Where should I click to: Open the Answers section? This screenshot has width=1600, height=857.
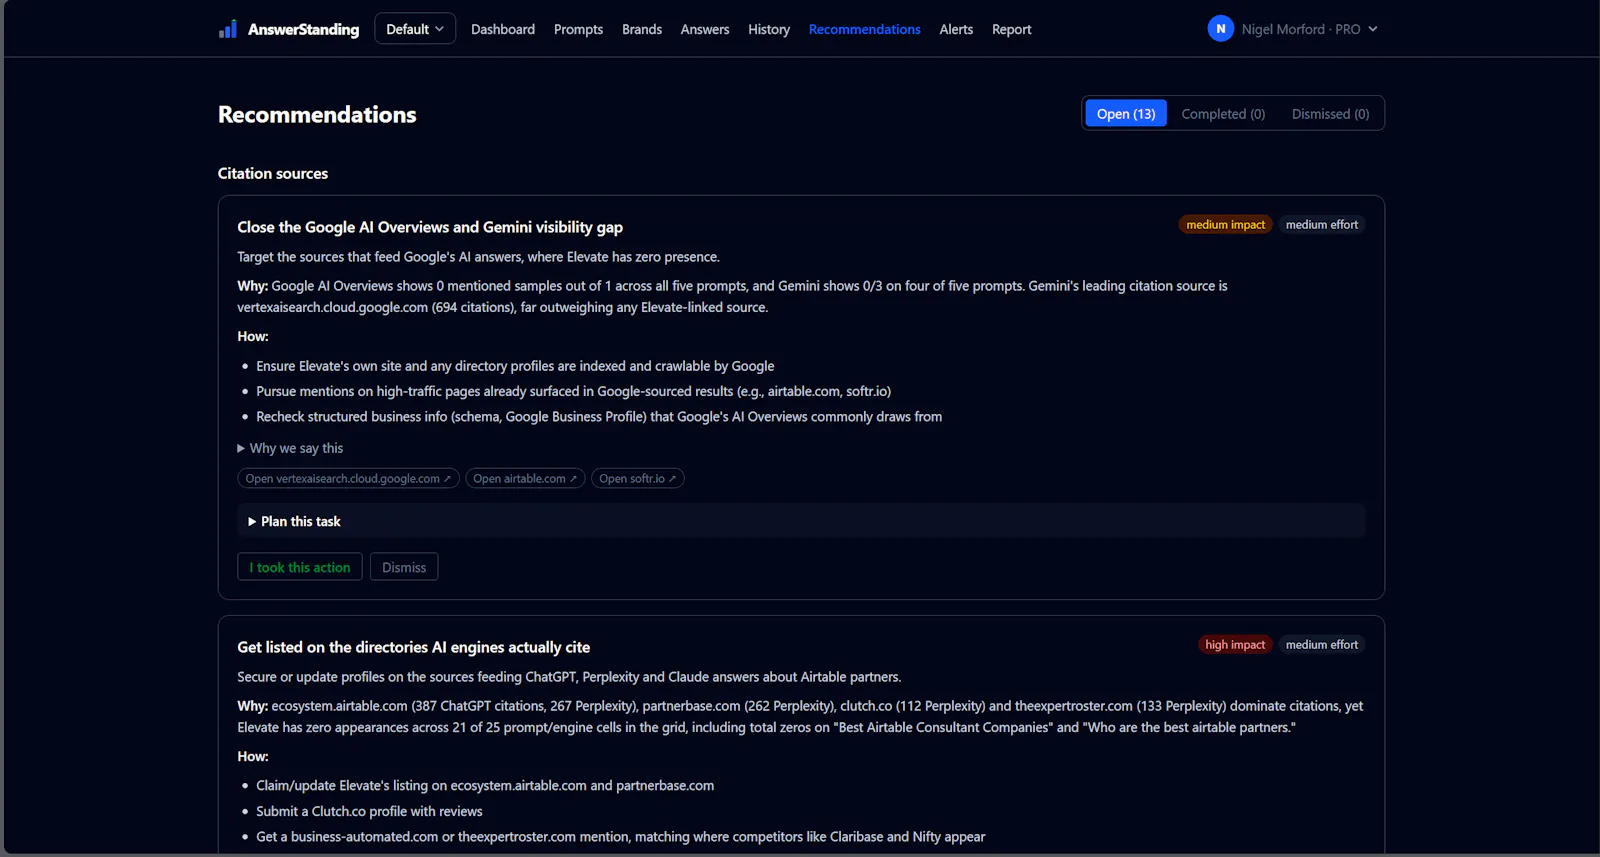click(705, 29)
